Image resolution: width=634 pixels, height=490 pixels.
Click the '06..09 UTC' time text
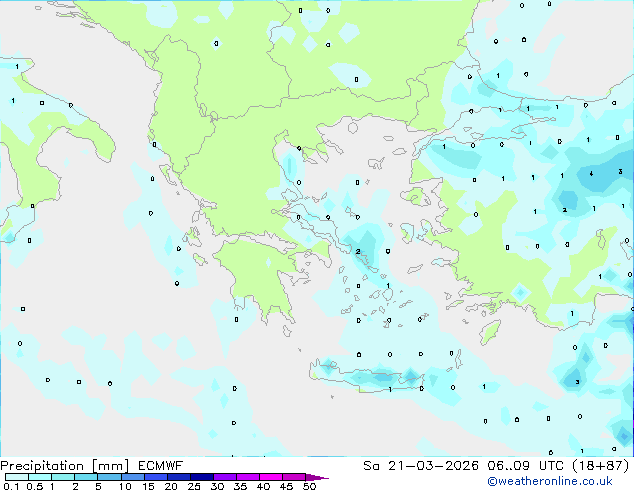(525, 466)
